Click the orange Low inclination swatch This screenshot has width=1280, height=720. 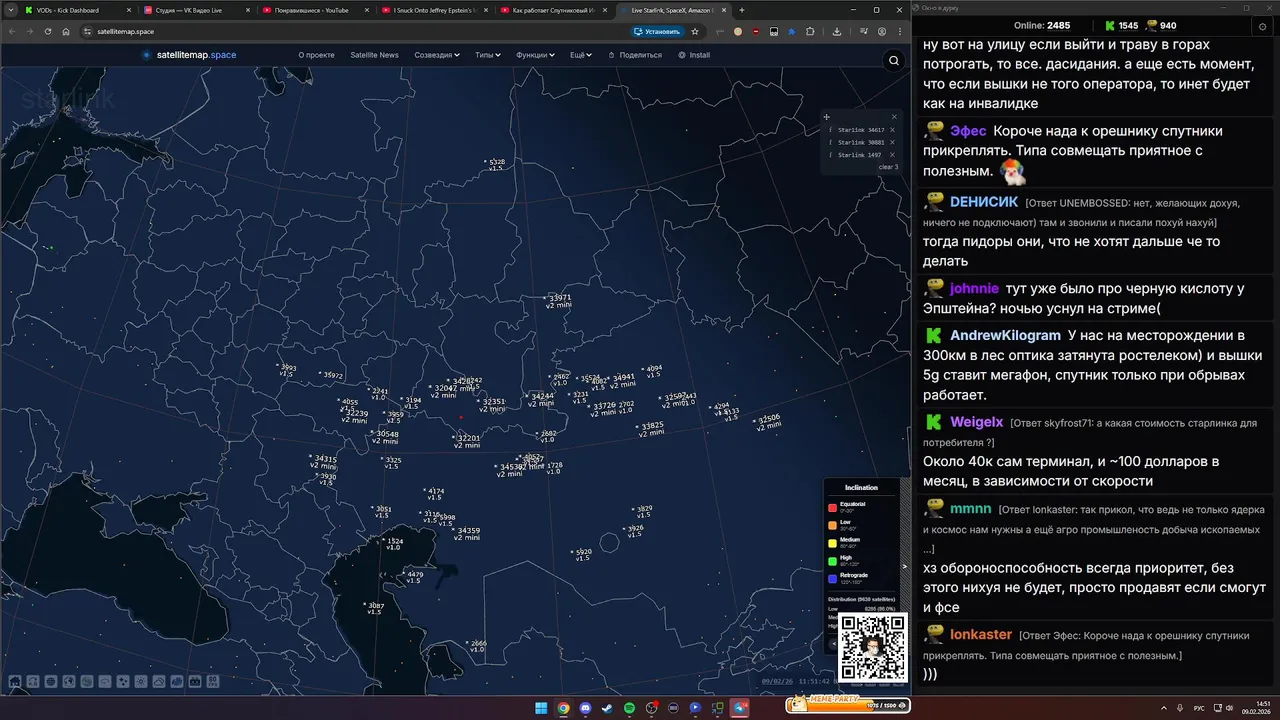832,525
